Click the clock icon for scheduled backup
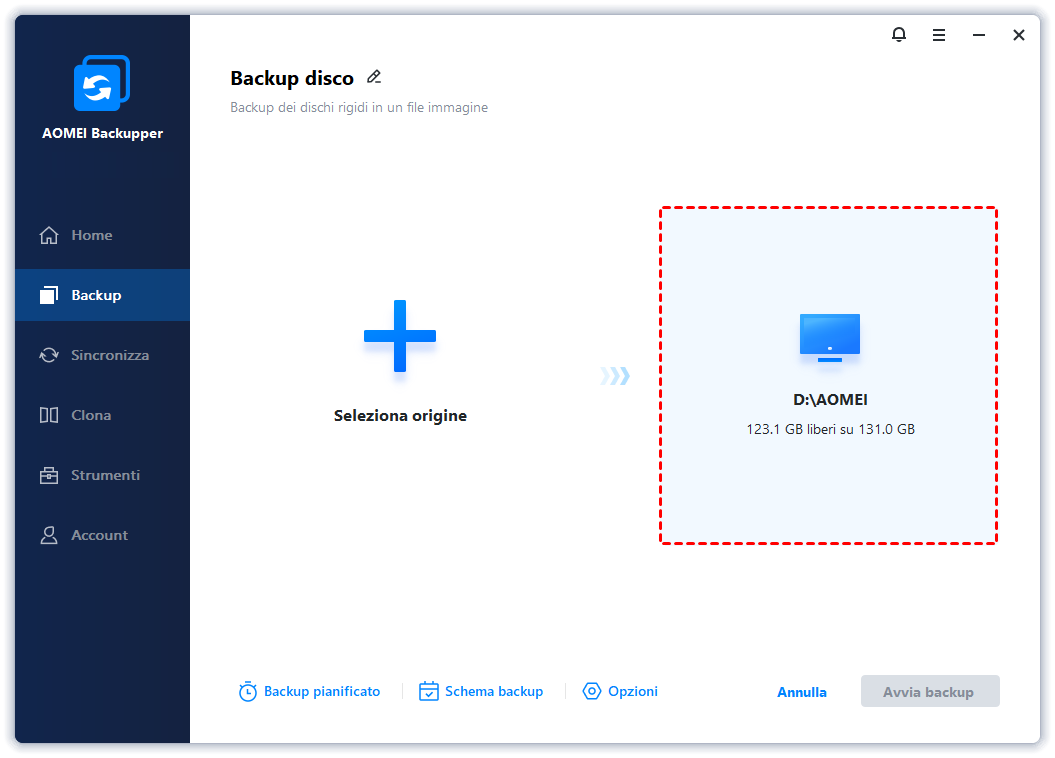Image resolution: width=1055 pixels, height=758 pixels. [x=248, y=691]
